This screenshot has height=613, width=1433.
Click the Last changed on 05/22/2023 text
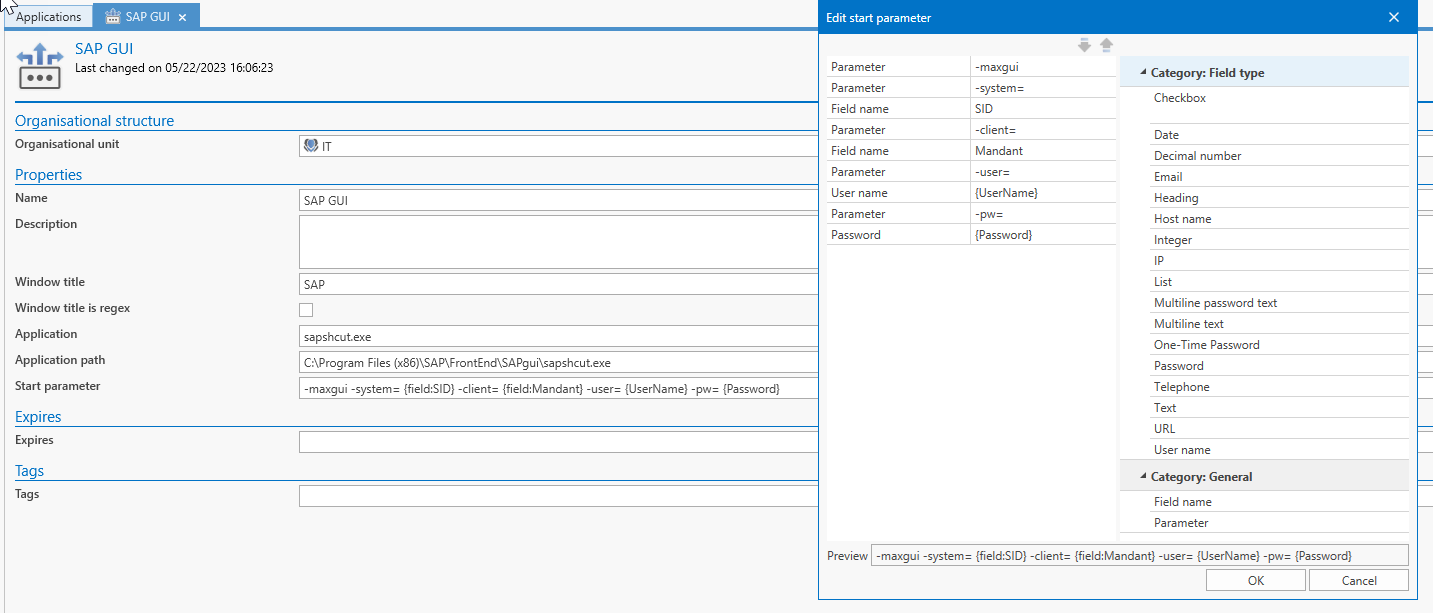click(174, 68)
